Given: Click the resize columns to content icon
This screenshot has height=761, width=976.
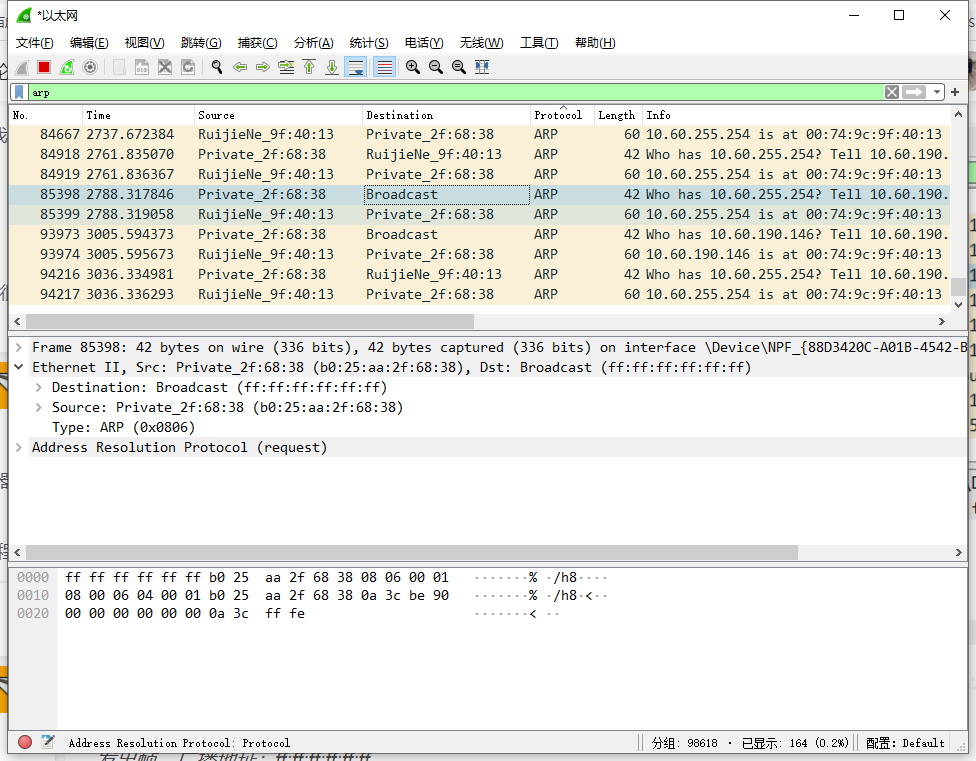Looking at the screenshot, I should pyautogui.click(x=482, y=67).
